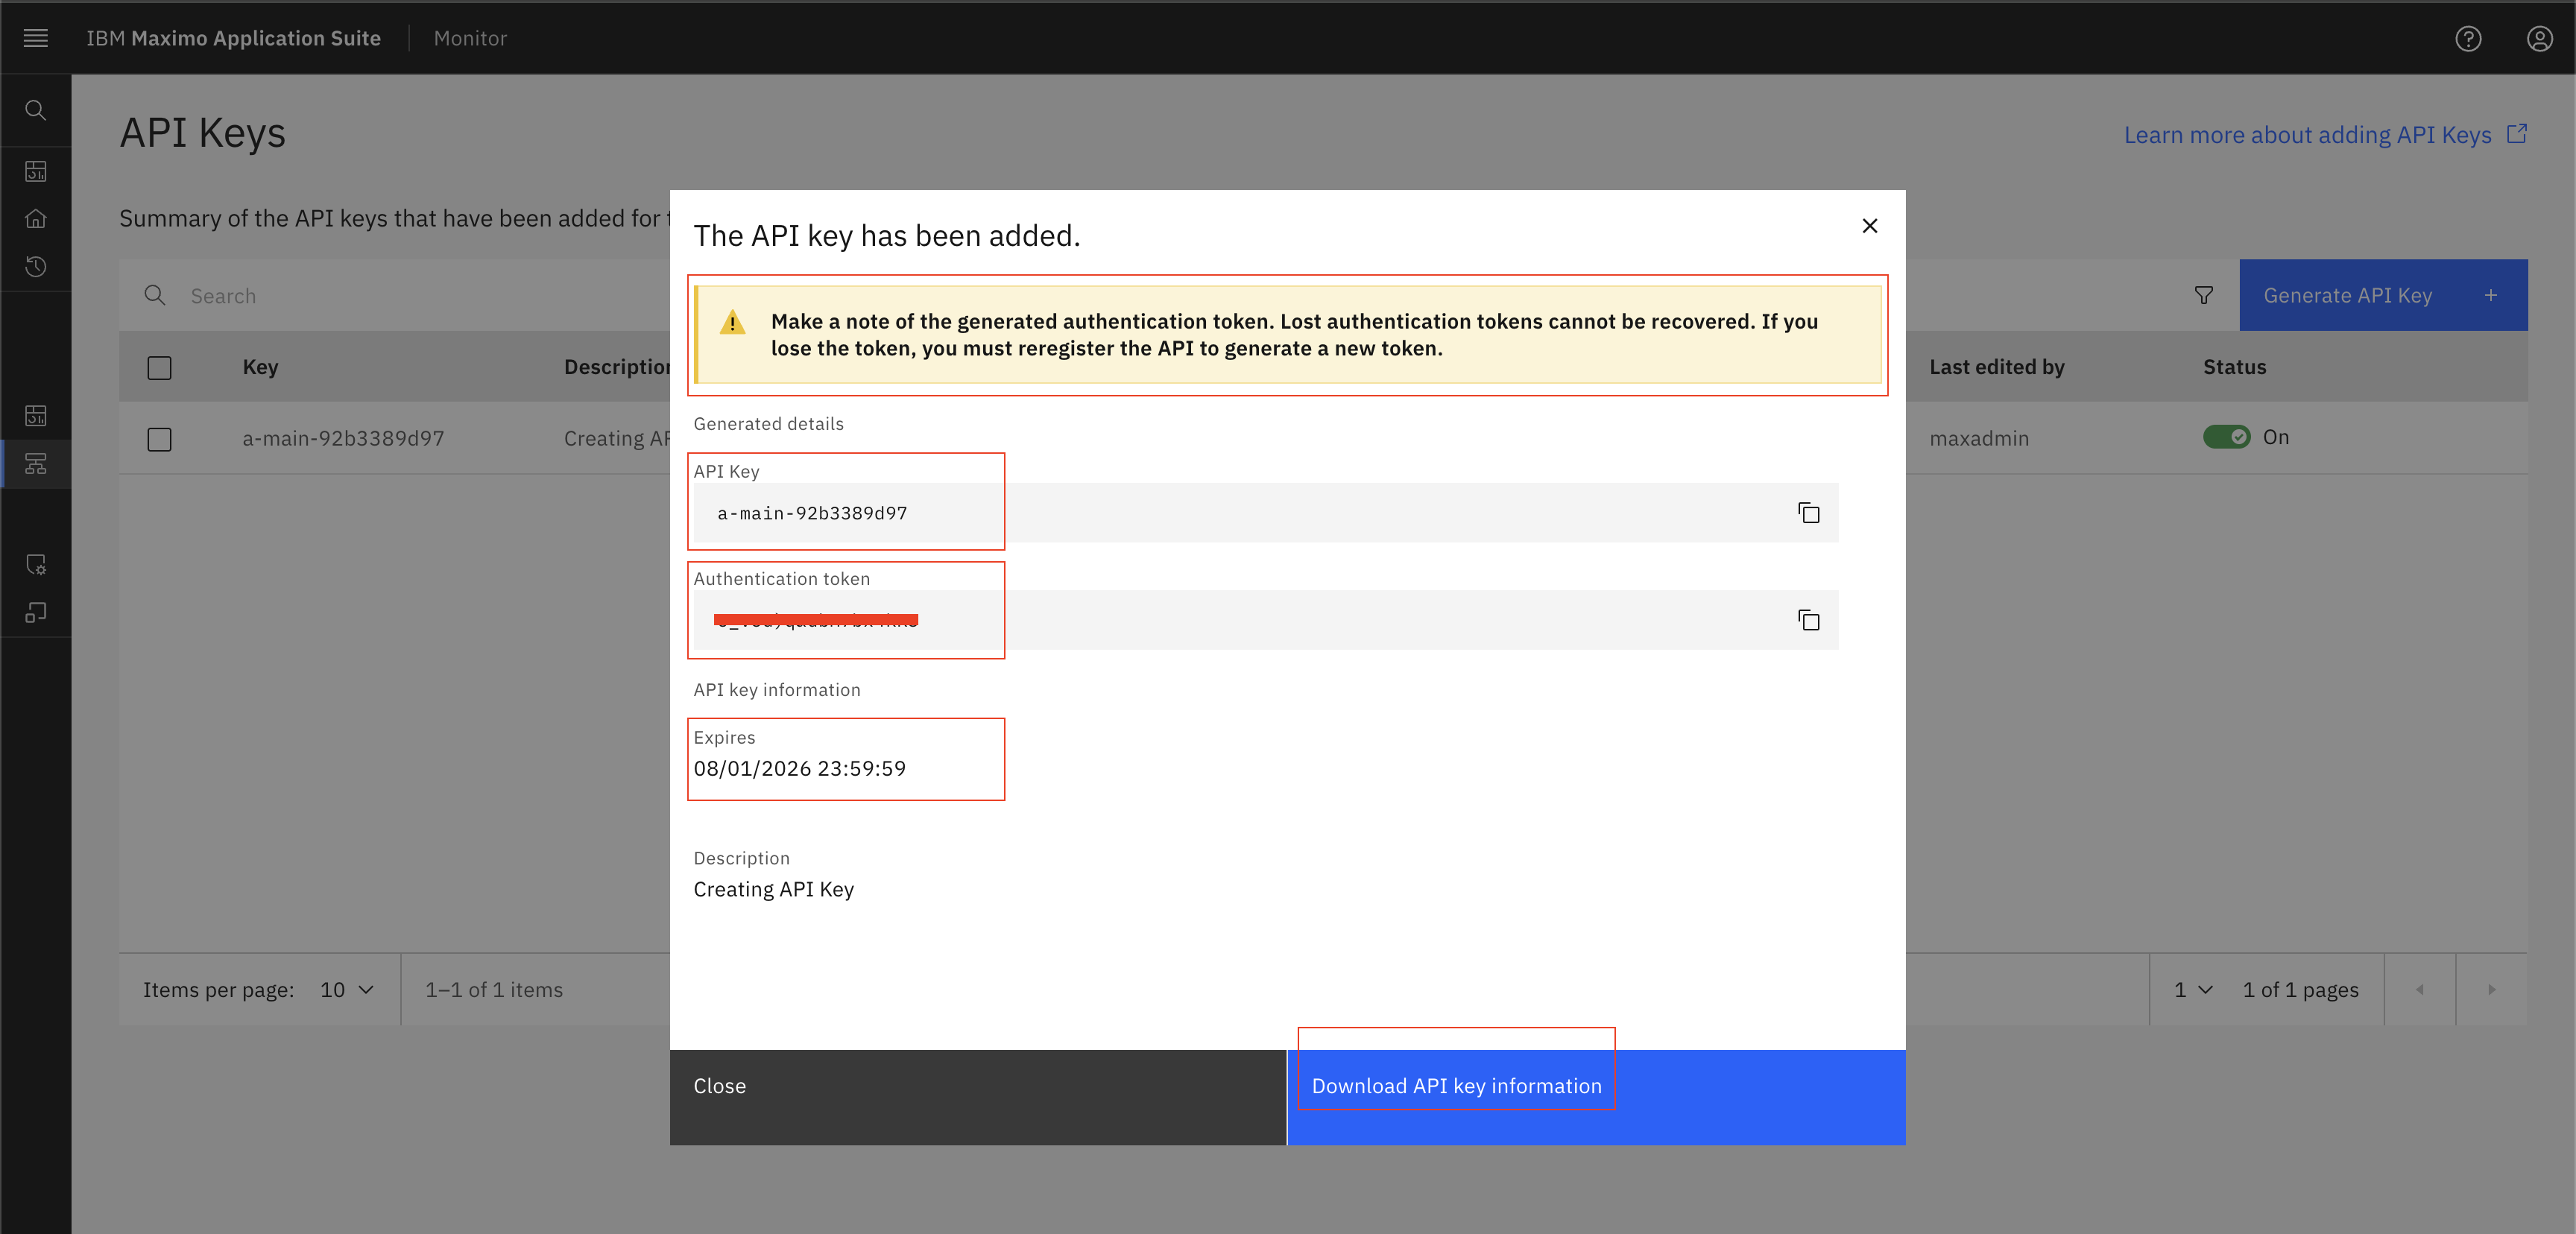Click the Close button in dialog
This screenshot has width=2576, height=1234.
point(978,1097)
